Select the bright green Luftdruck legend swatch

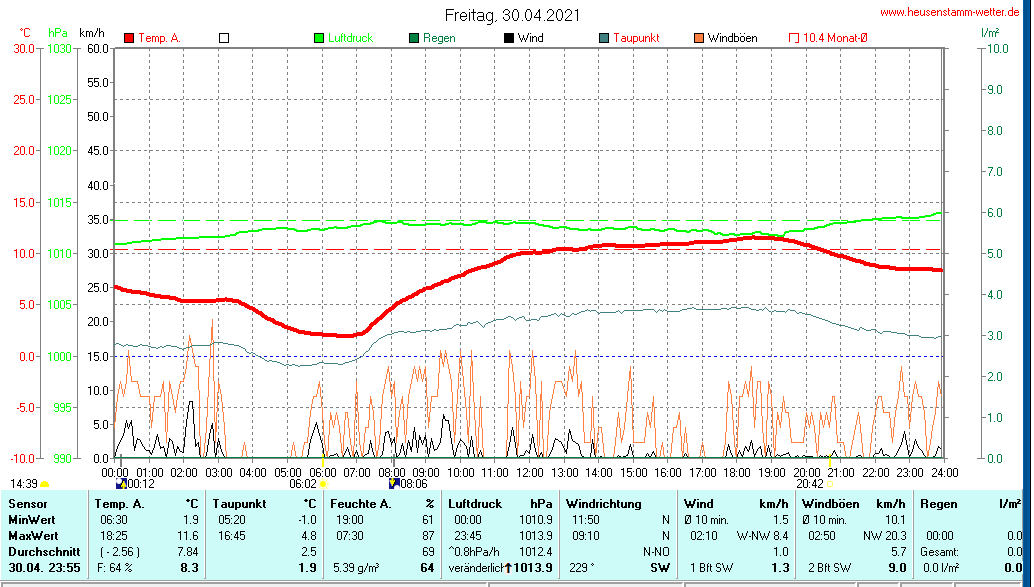pos(319,38)
